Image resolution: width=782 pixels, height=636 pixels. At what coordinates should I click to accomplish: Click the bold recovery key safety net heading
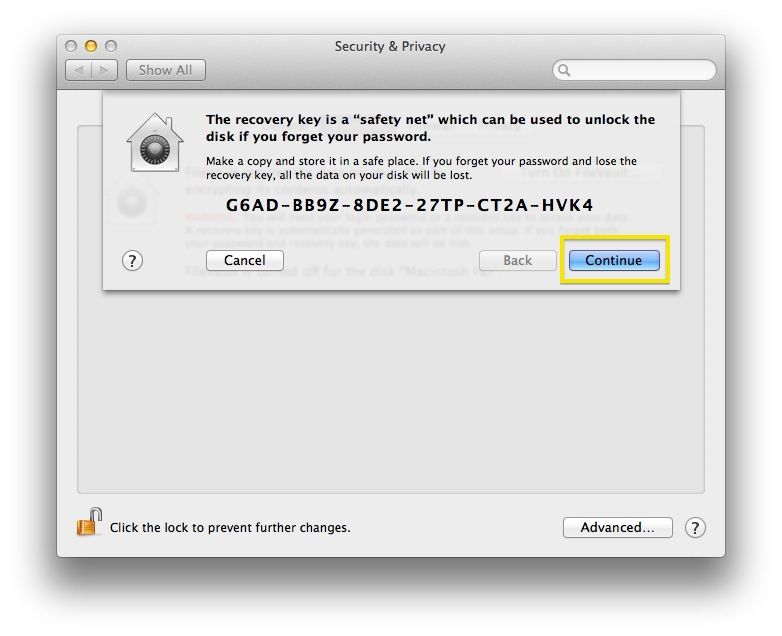[x=430, y=128]
